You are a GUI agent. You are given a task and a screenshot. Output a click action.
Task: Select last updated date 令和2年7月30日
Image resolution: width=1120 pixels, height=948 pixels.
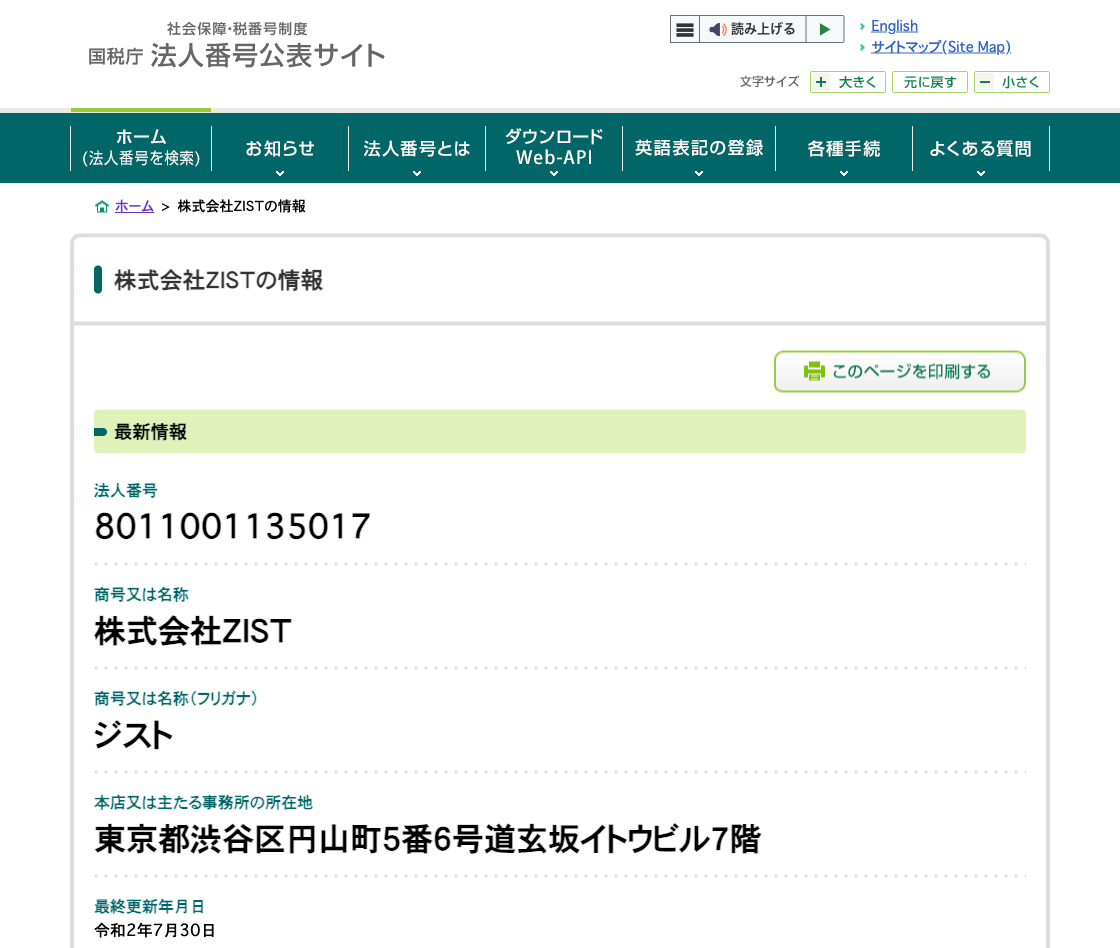click(155, 930)
